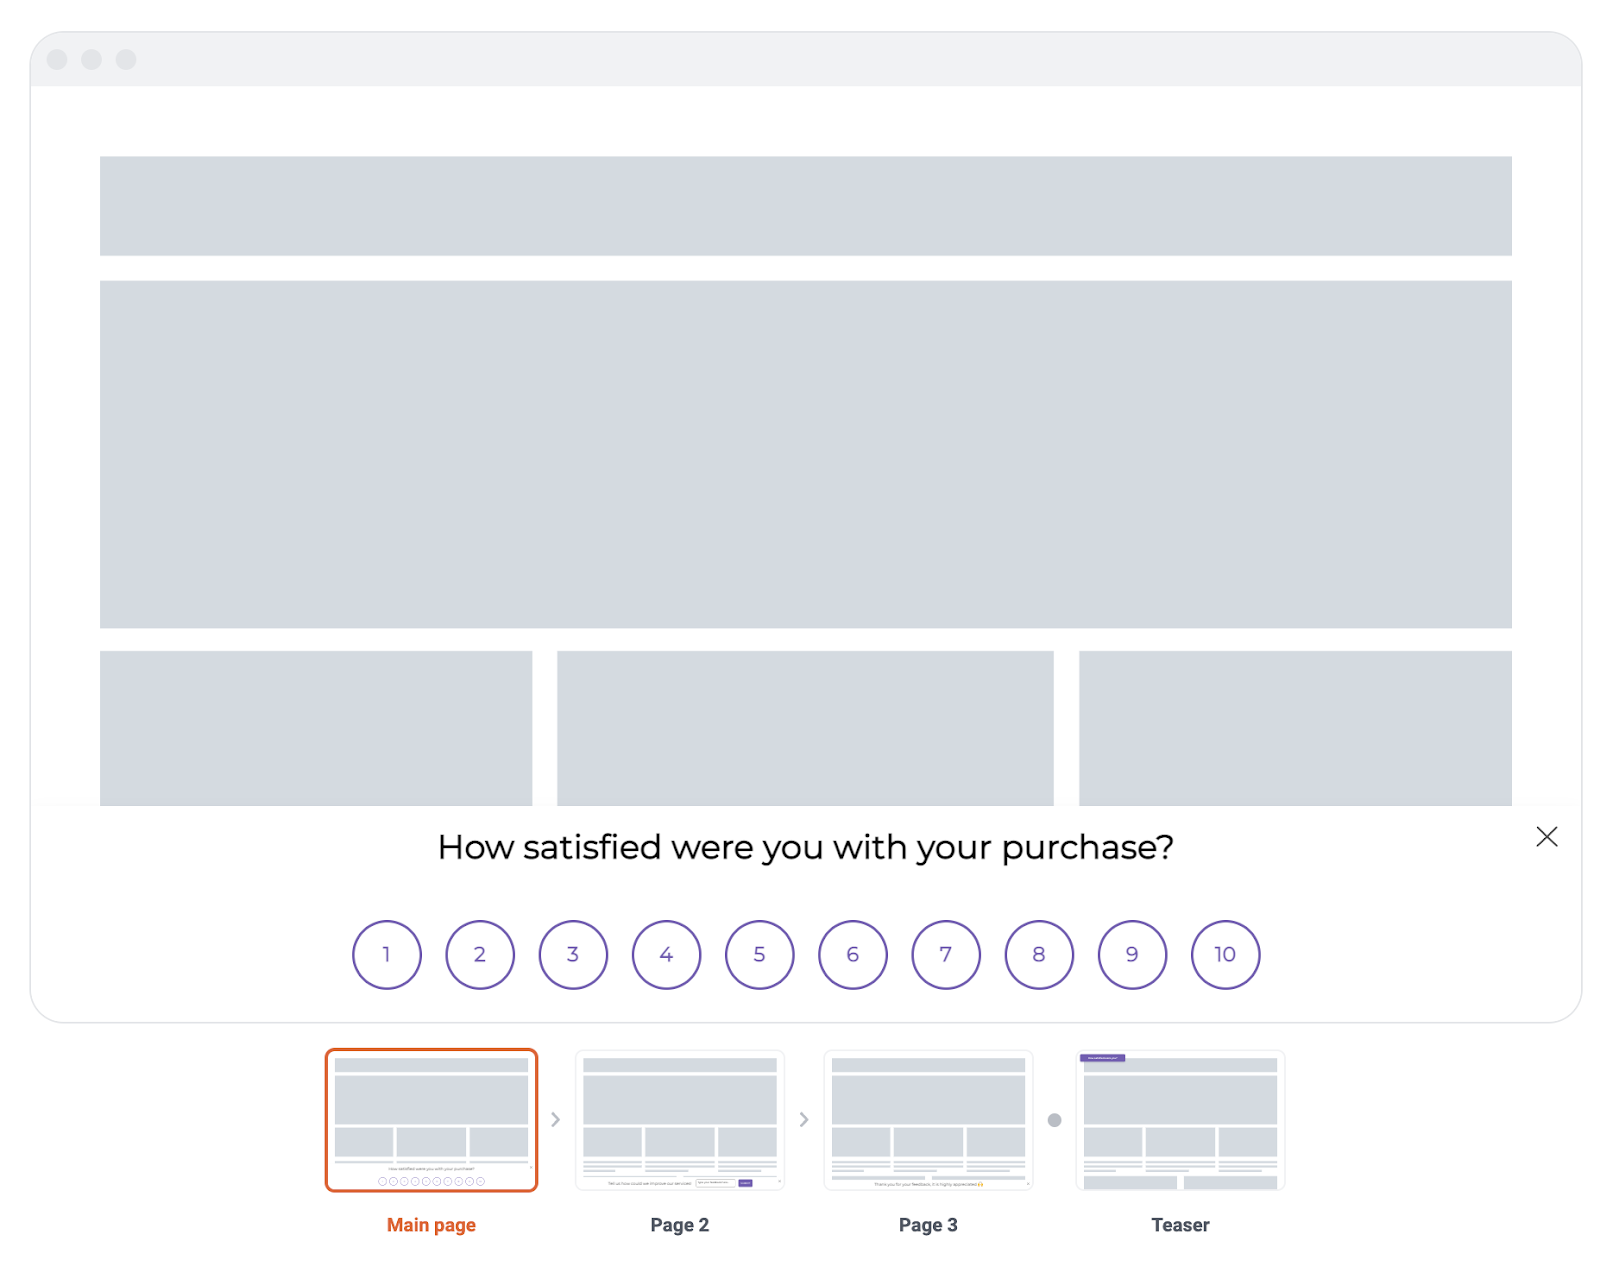Click the 8 rating button
This screenshot has width=1600, height=1279.
pyautogui.click(x=1039, y=954)
